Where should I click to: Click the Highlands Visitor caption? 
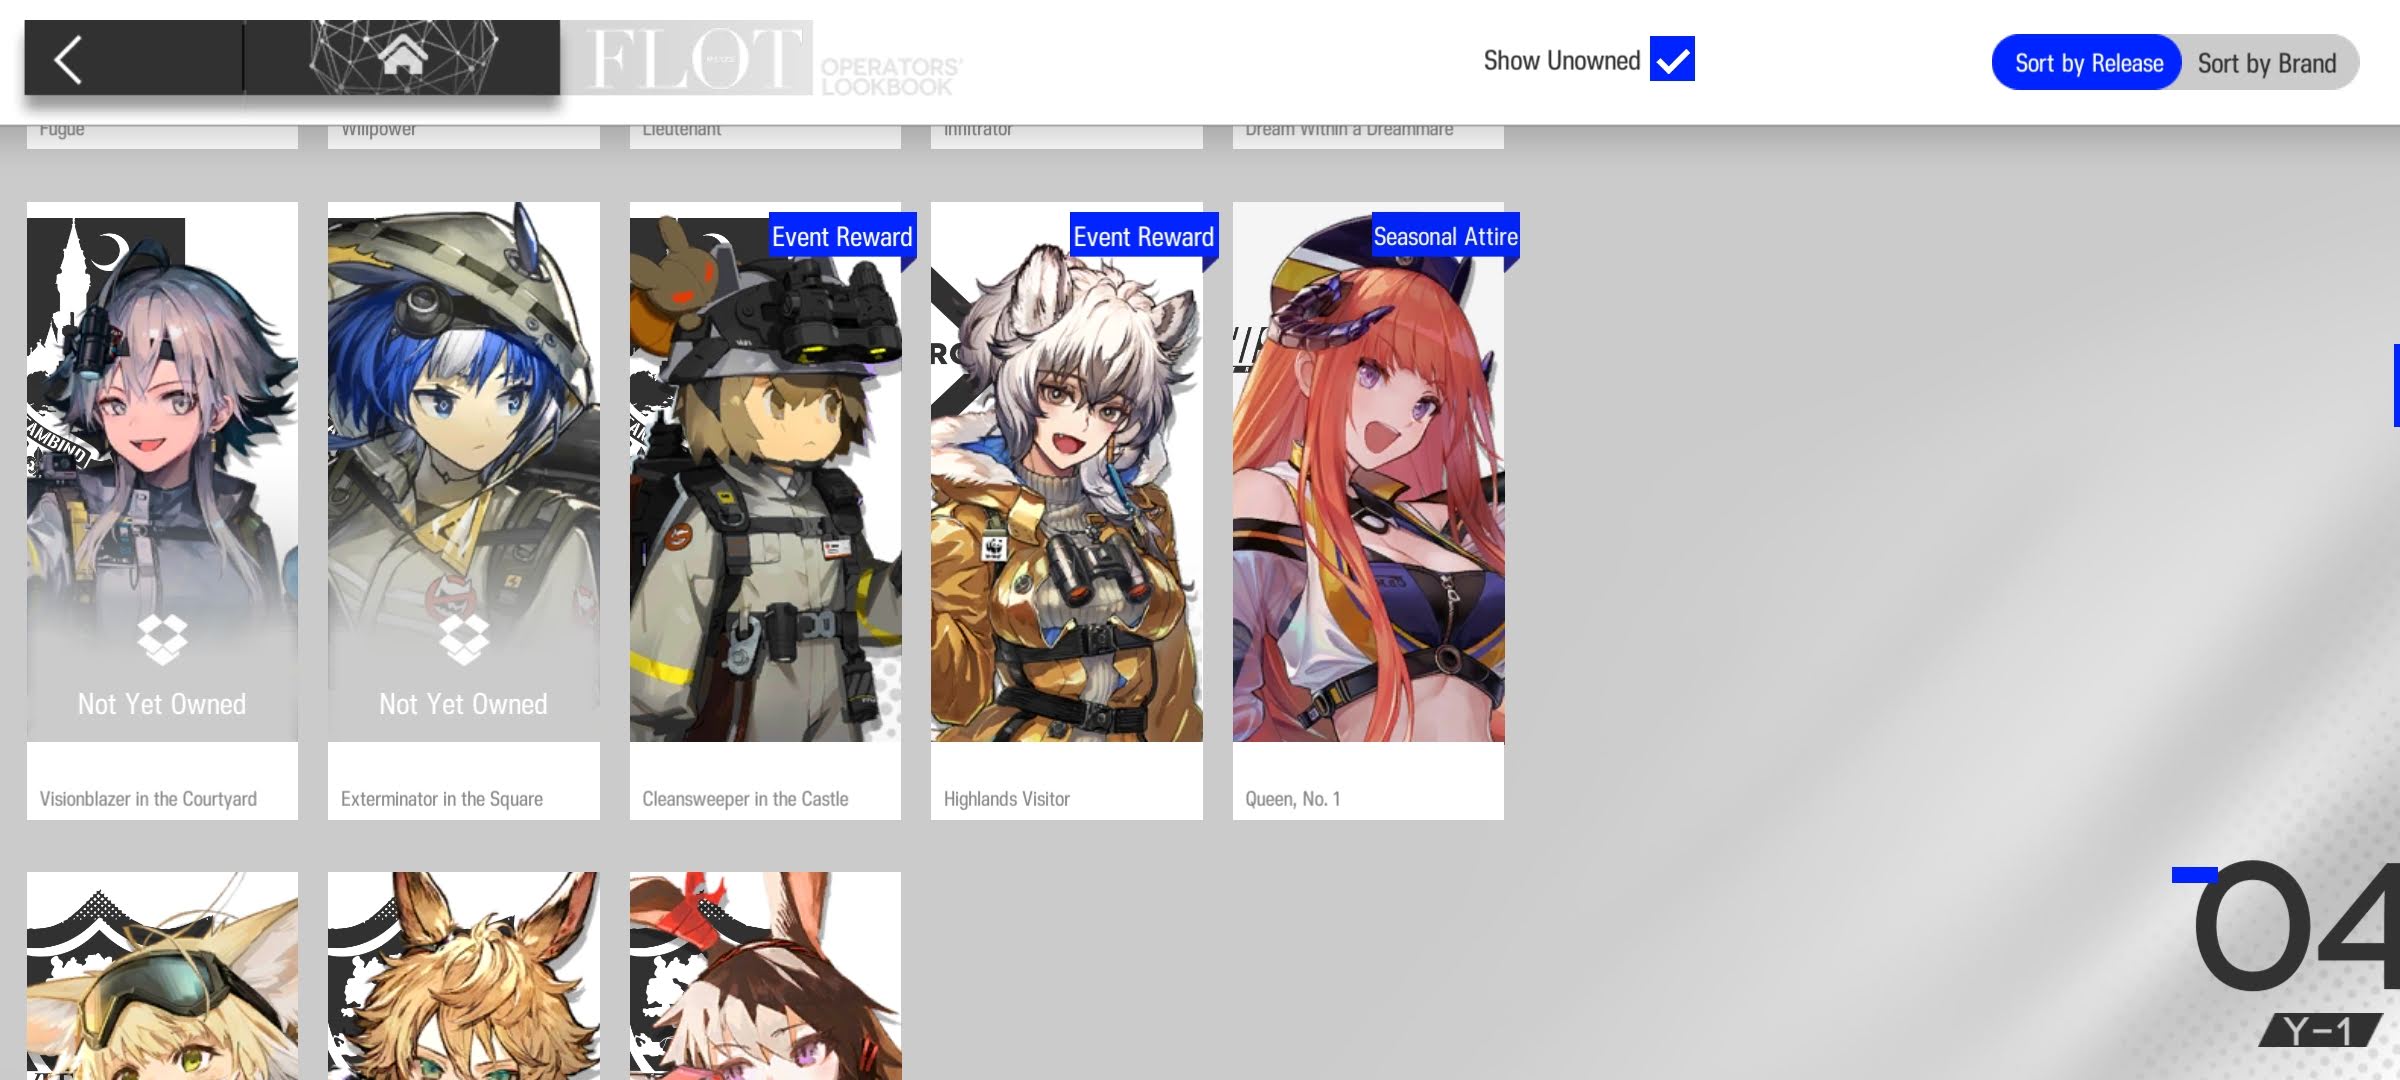(1007, 799)
